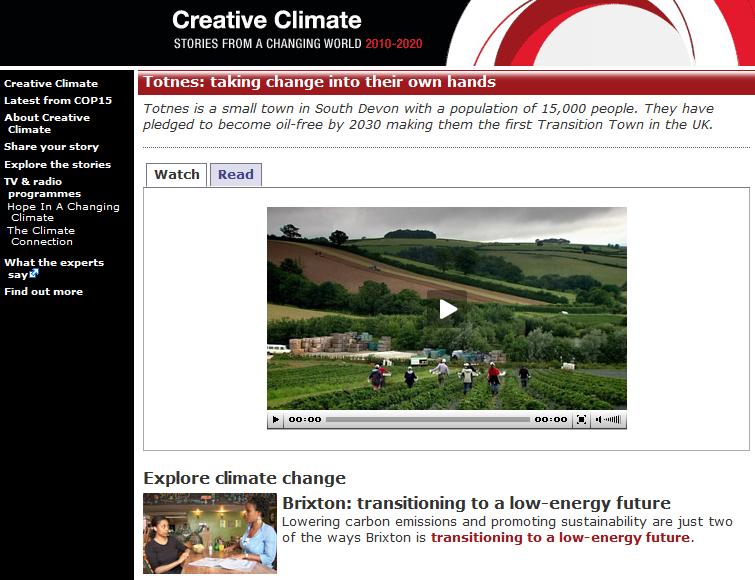Open external link icon beside 'say'
755x580 pixels.
[x=34, y=274]
